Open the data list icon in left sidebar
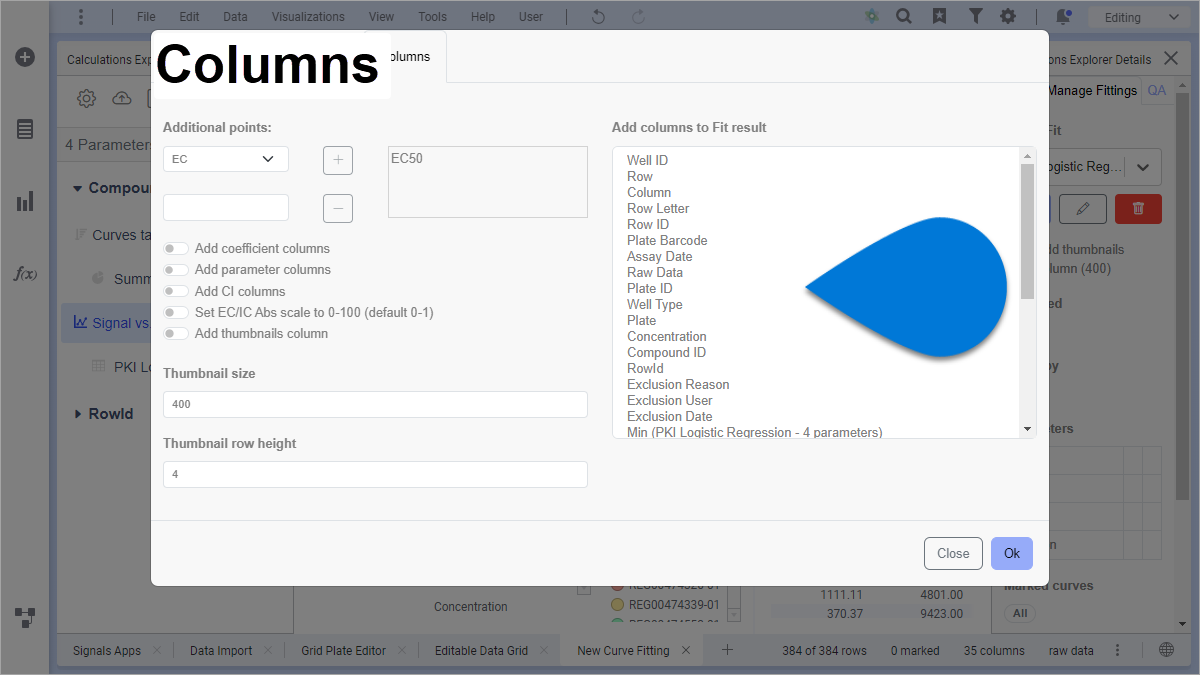This screenshot has height=675, width=1200. (25, 129)
